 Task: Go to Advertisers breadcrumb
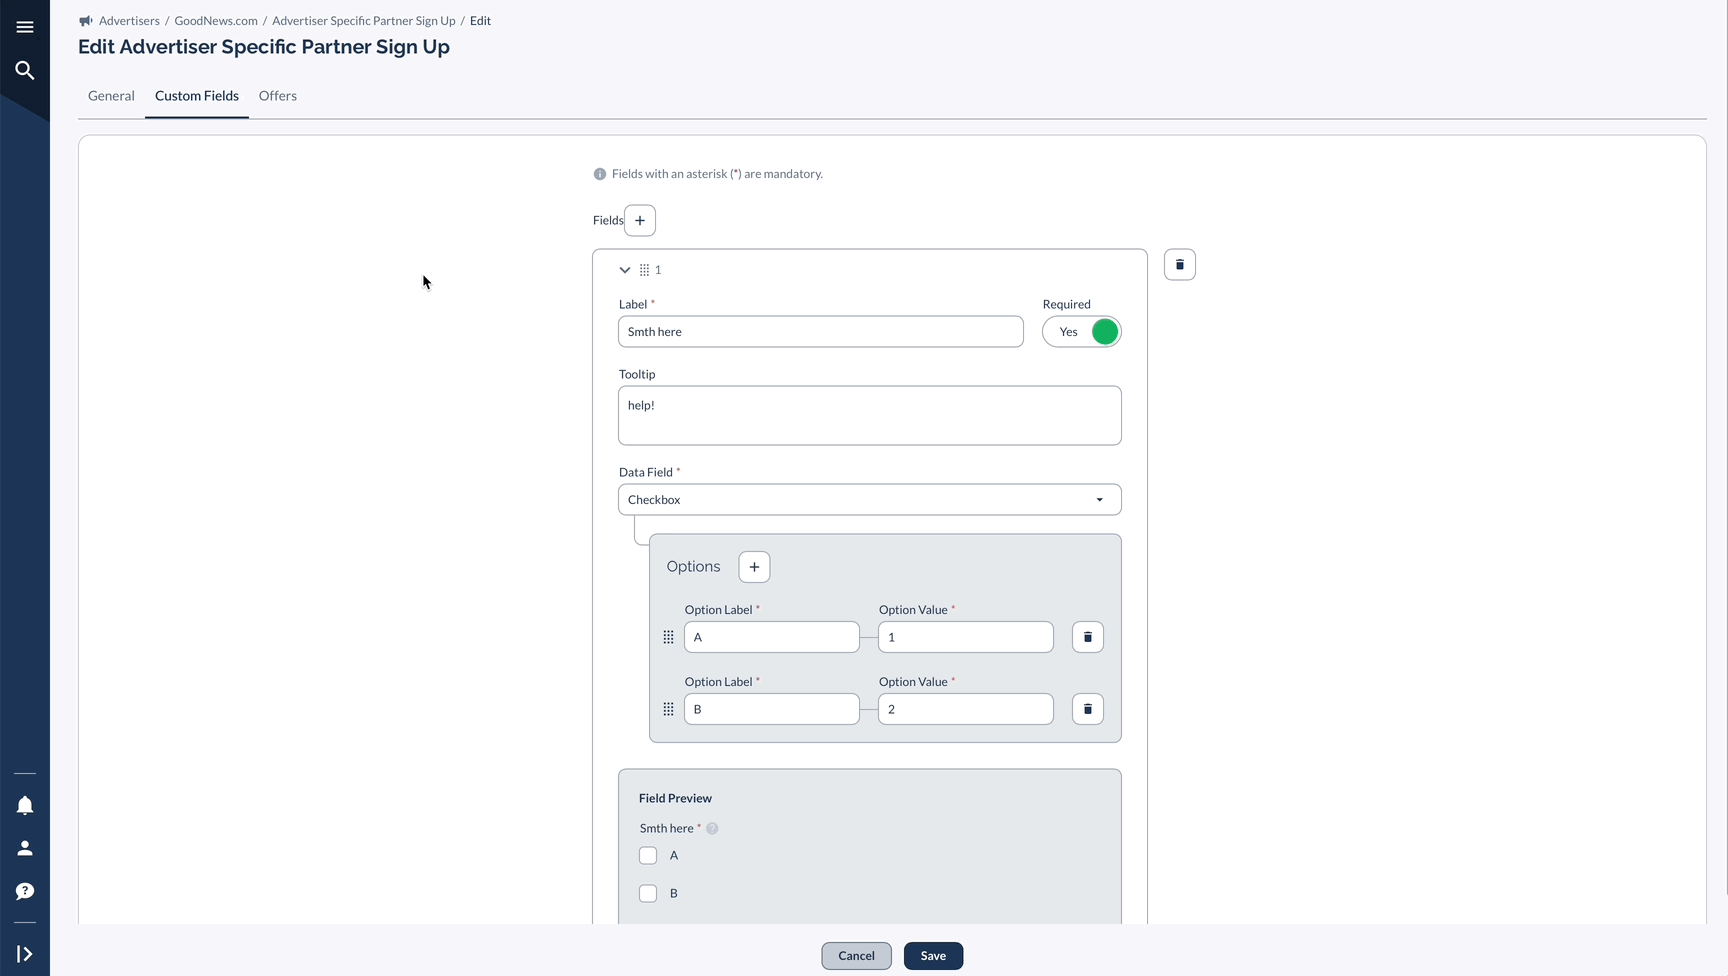(x=129, y=21)
